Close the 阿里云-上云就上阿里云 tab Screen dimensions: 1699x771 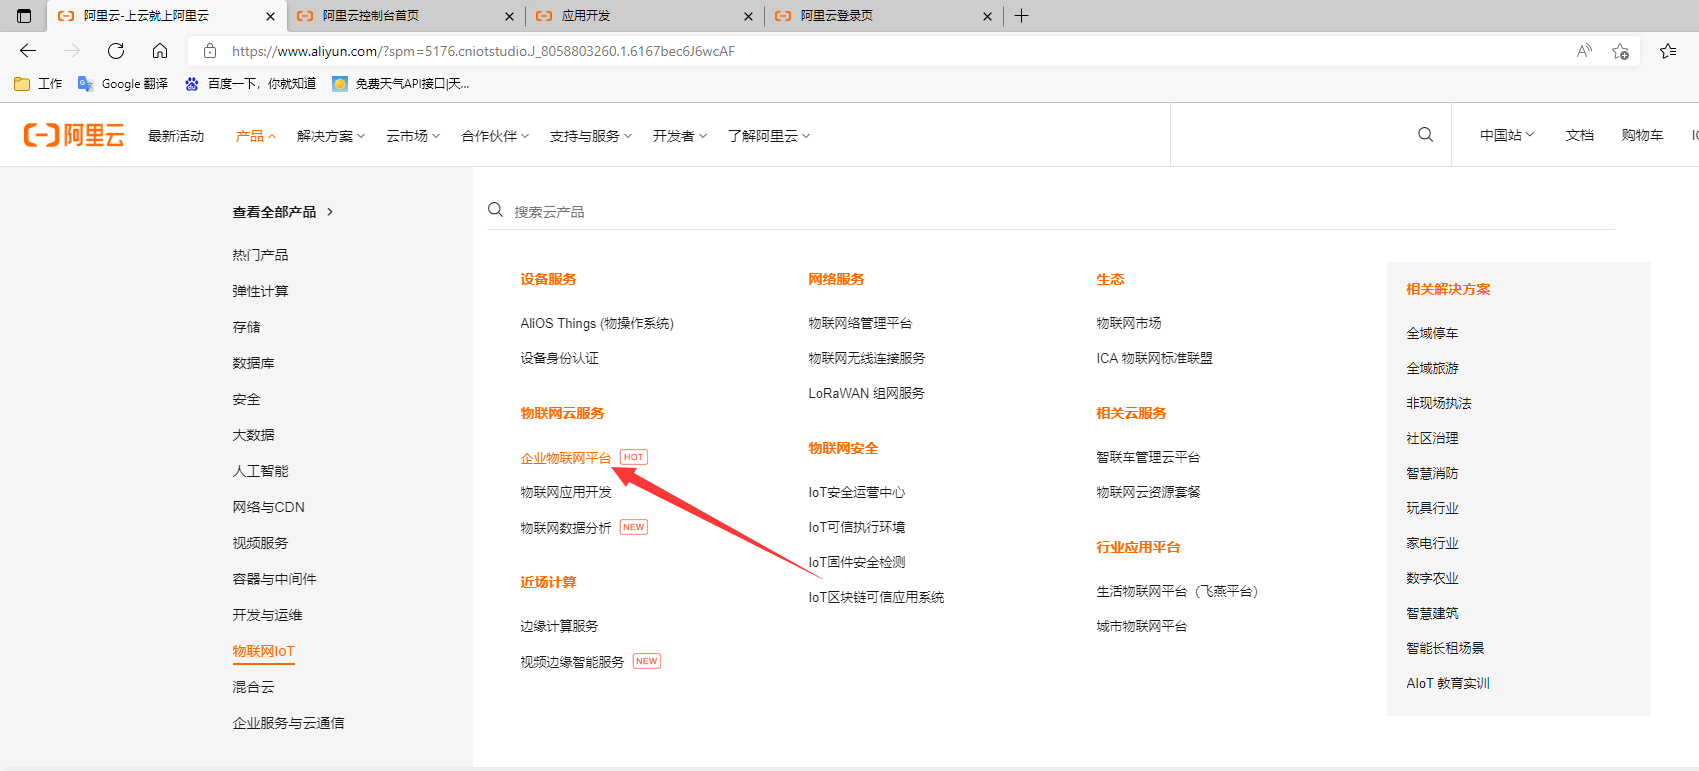270,16
